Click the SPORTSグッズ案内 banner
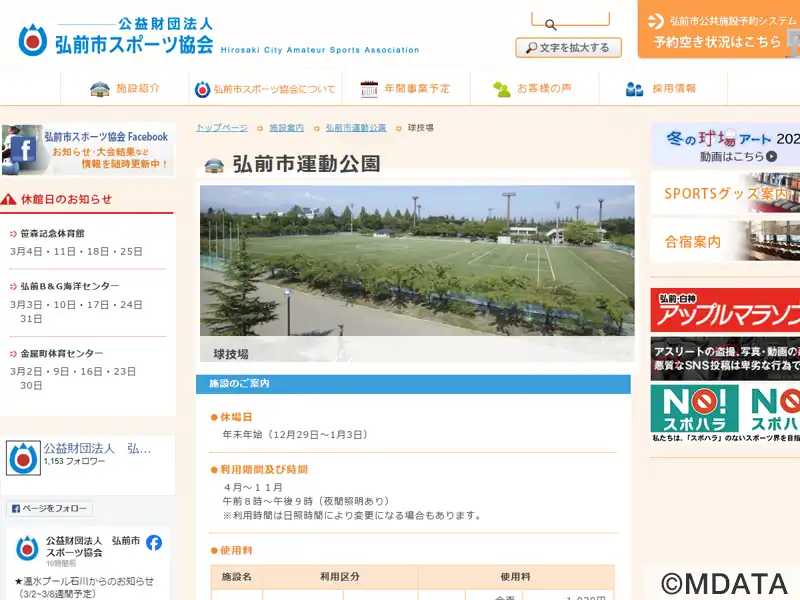 pyautogui.click(x=724, y=193)
